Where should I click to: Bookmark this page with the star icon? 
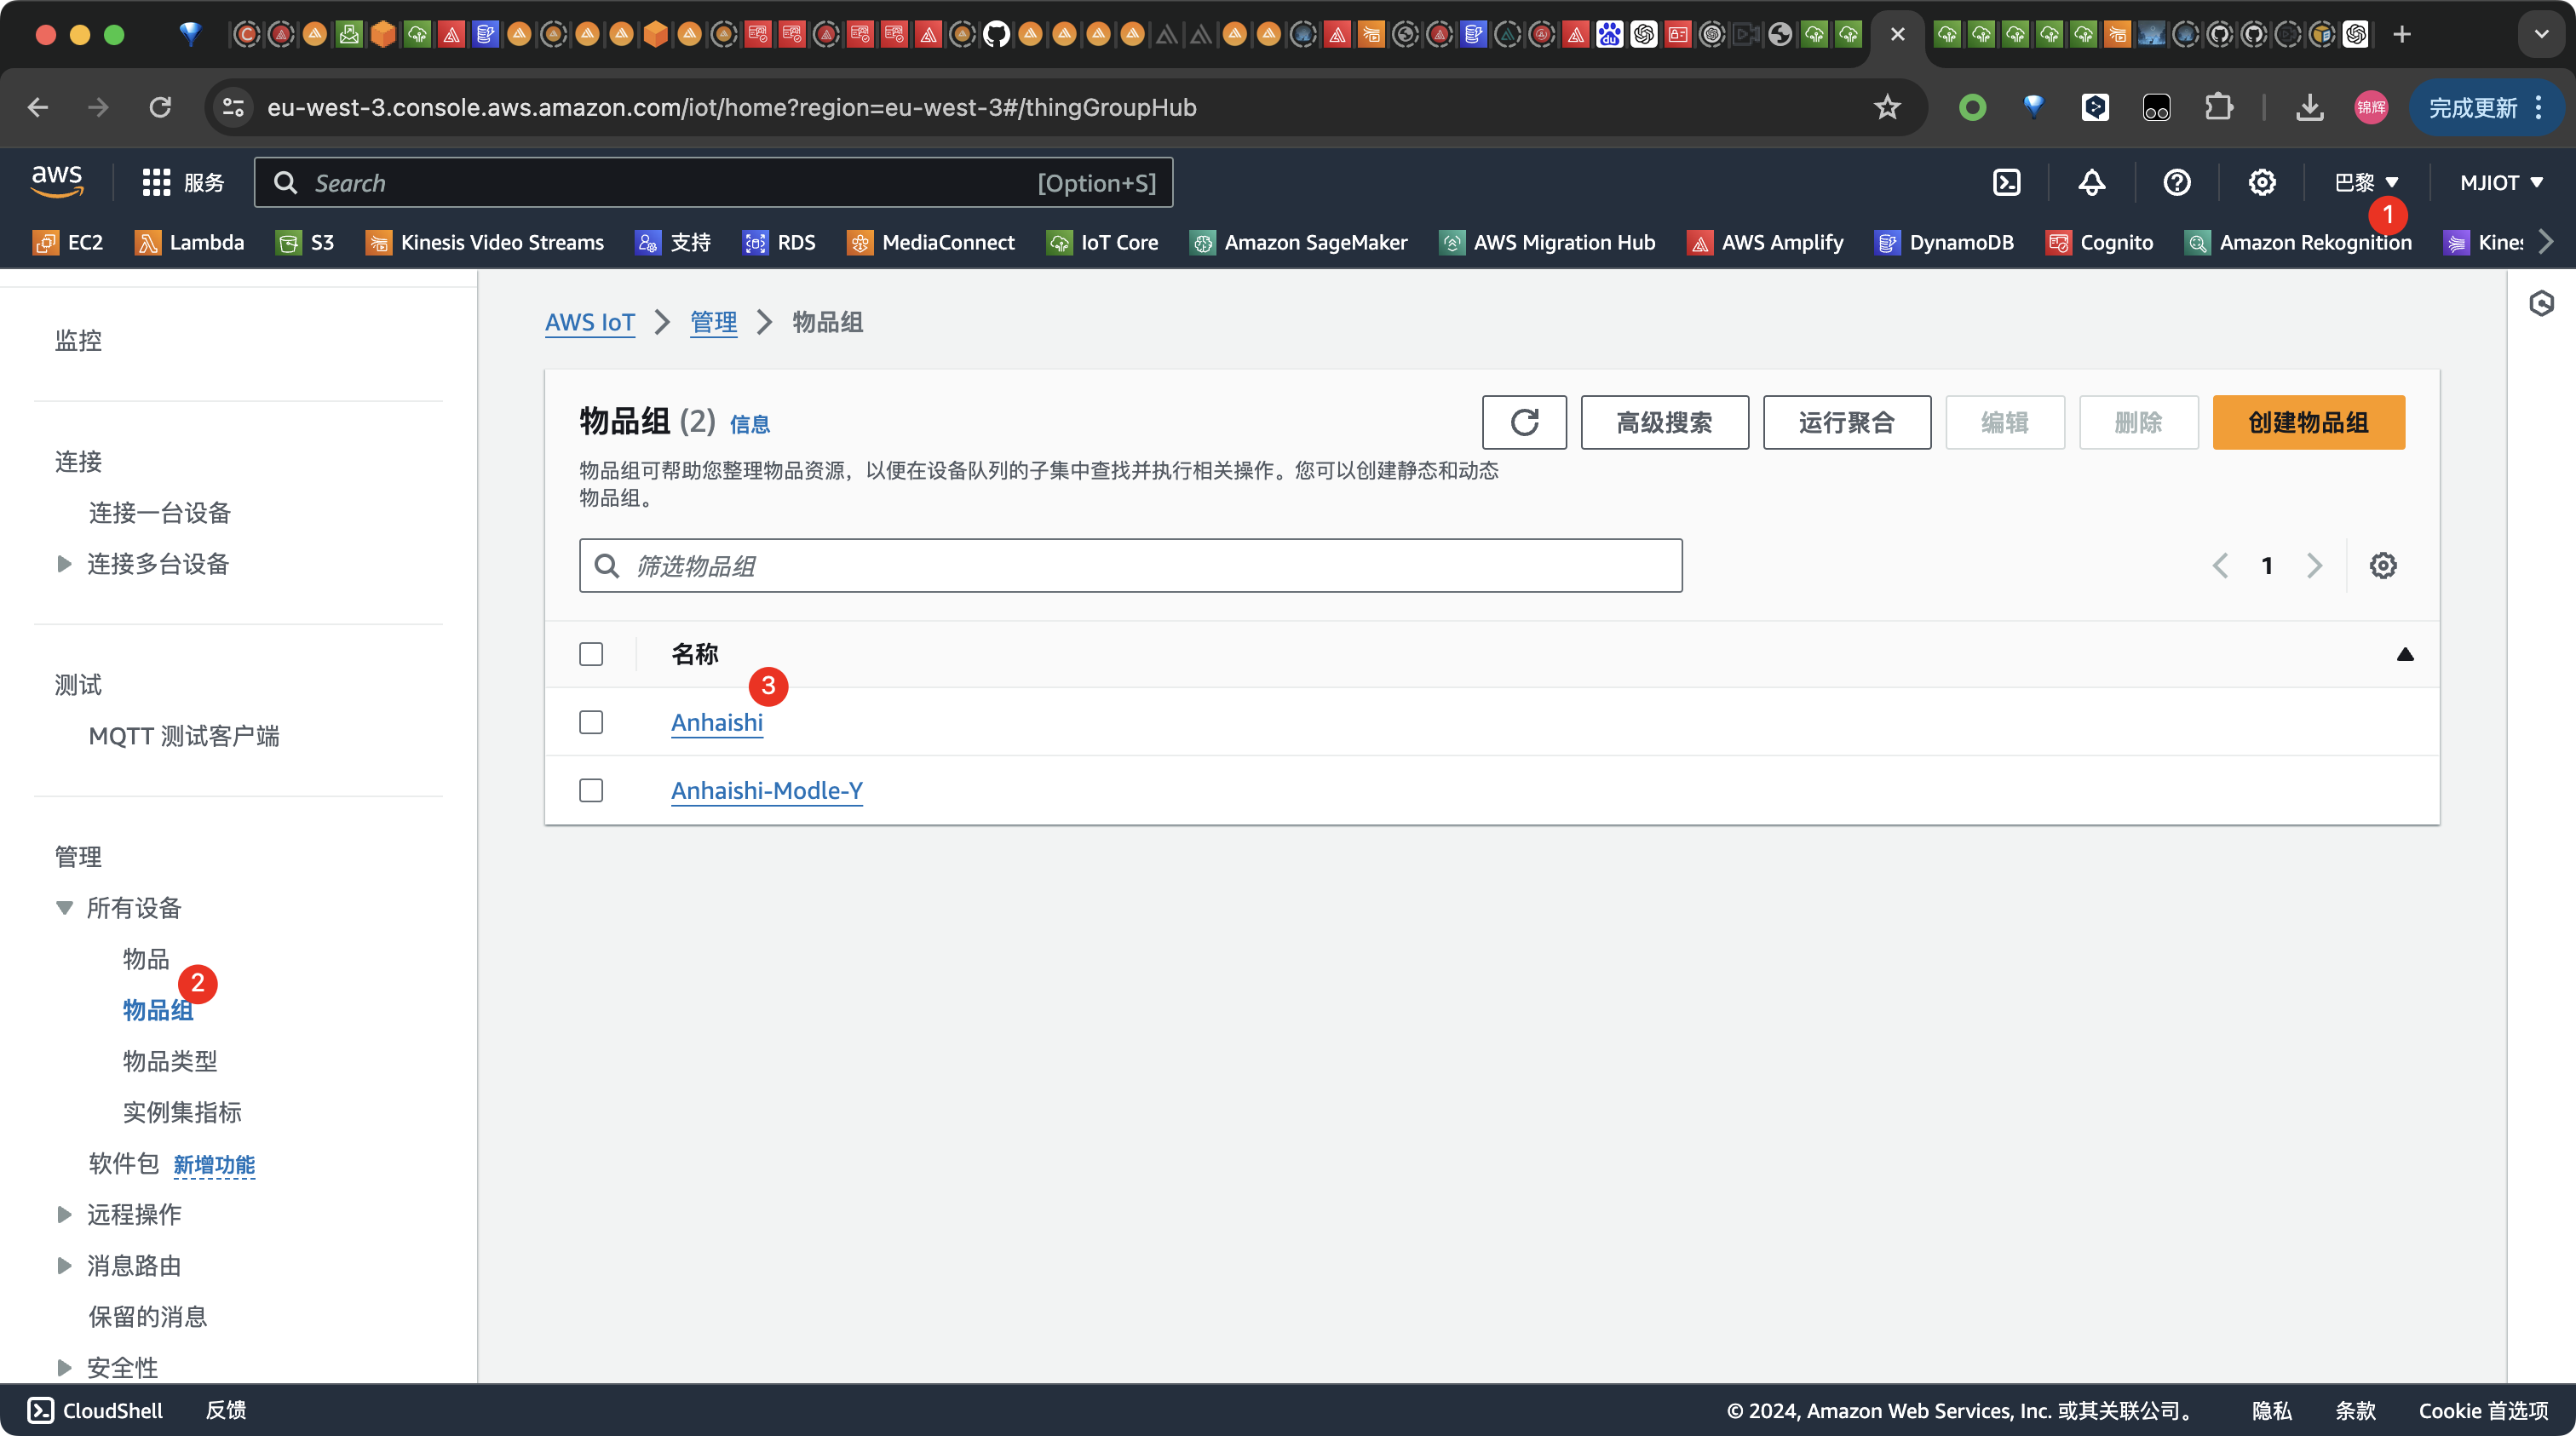[x=1886, y=107]
